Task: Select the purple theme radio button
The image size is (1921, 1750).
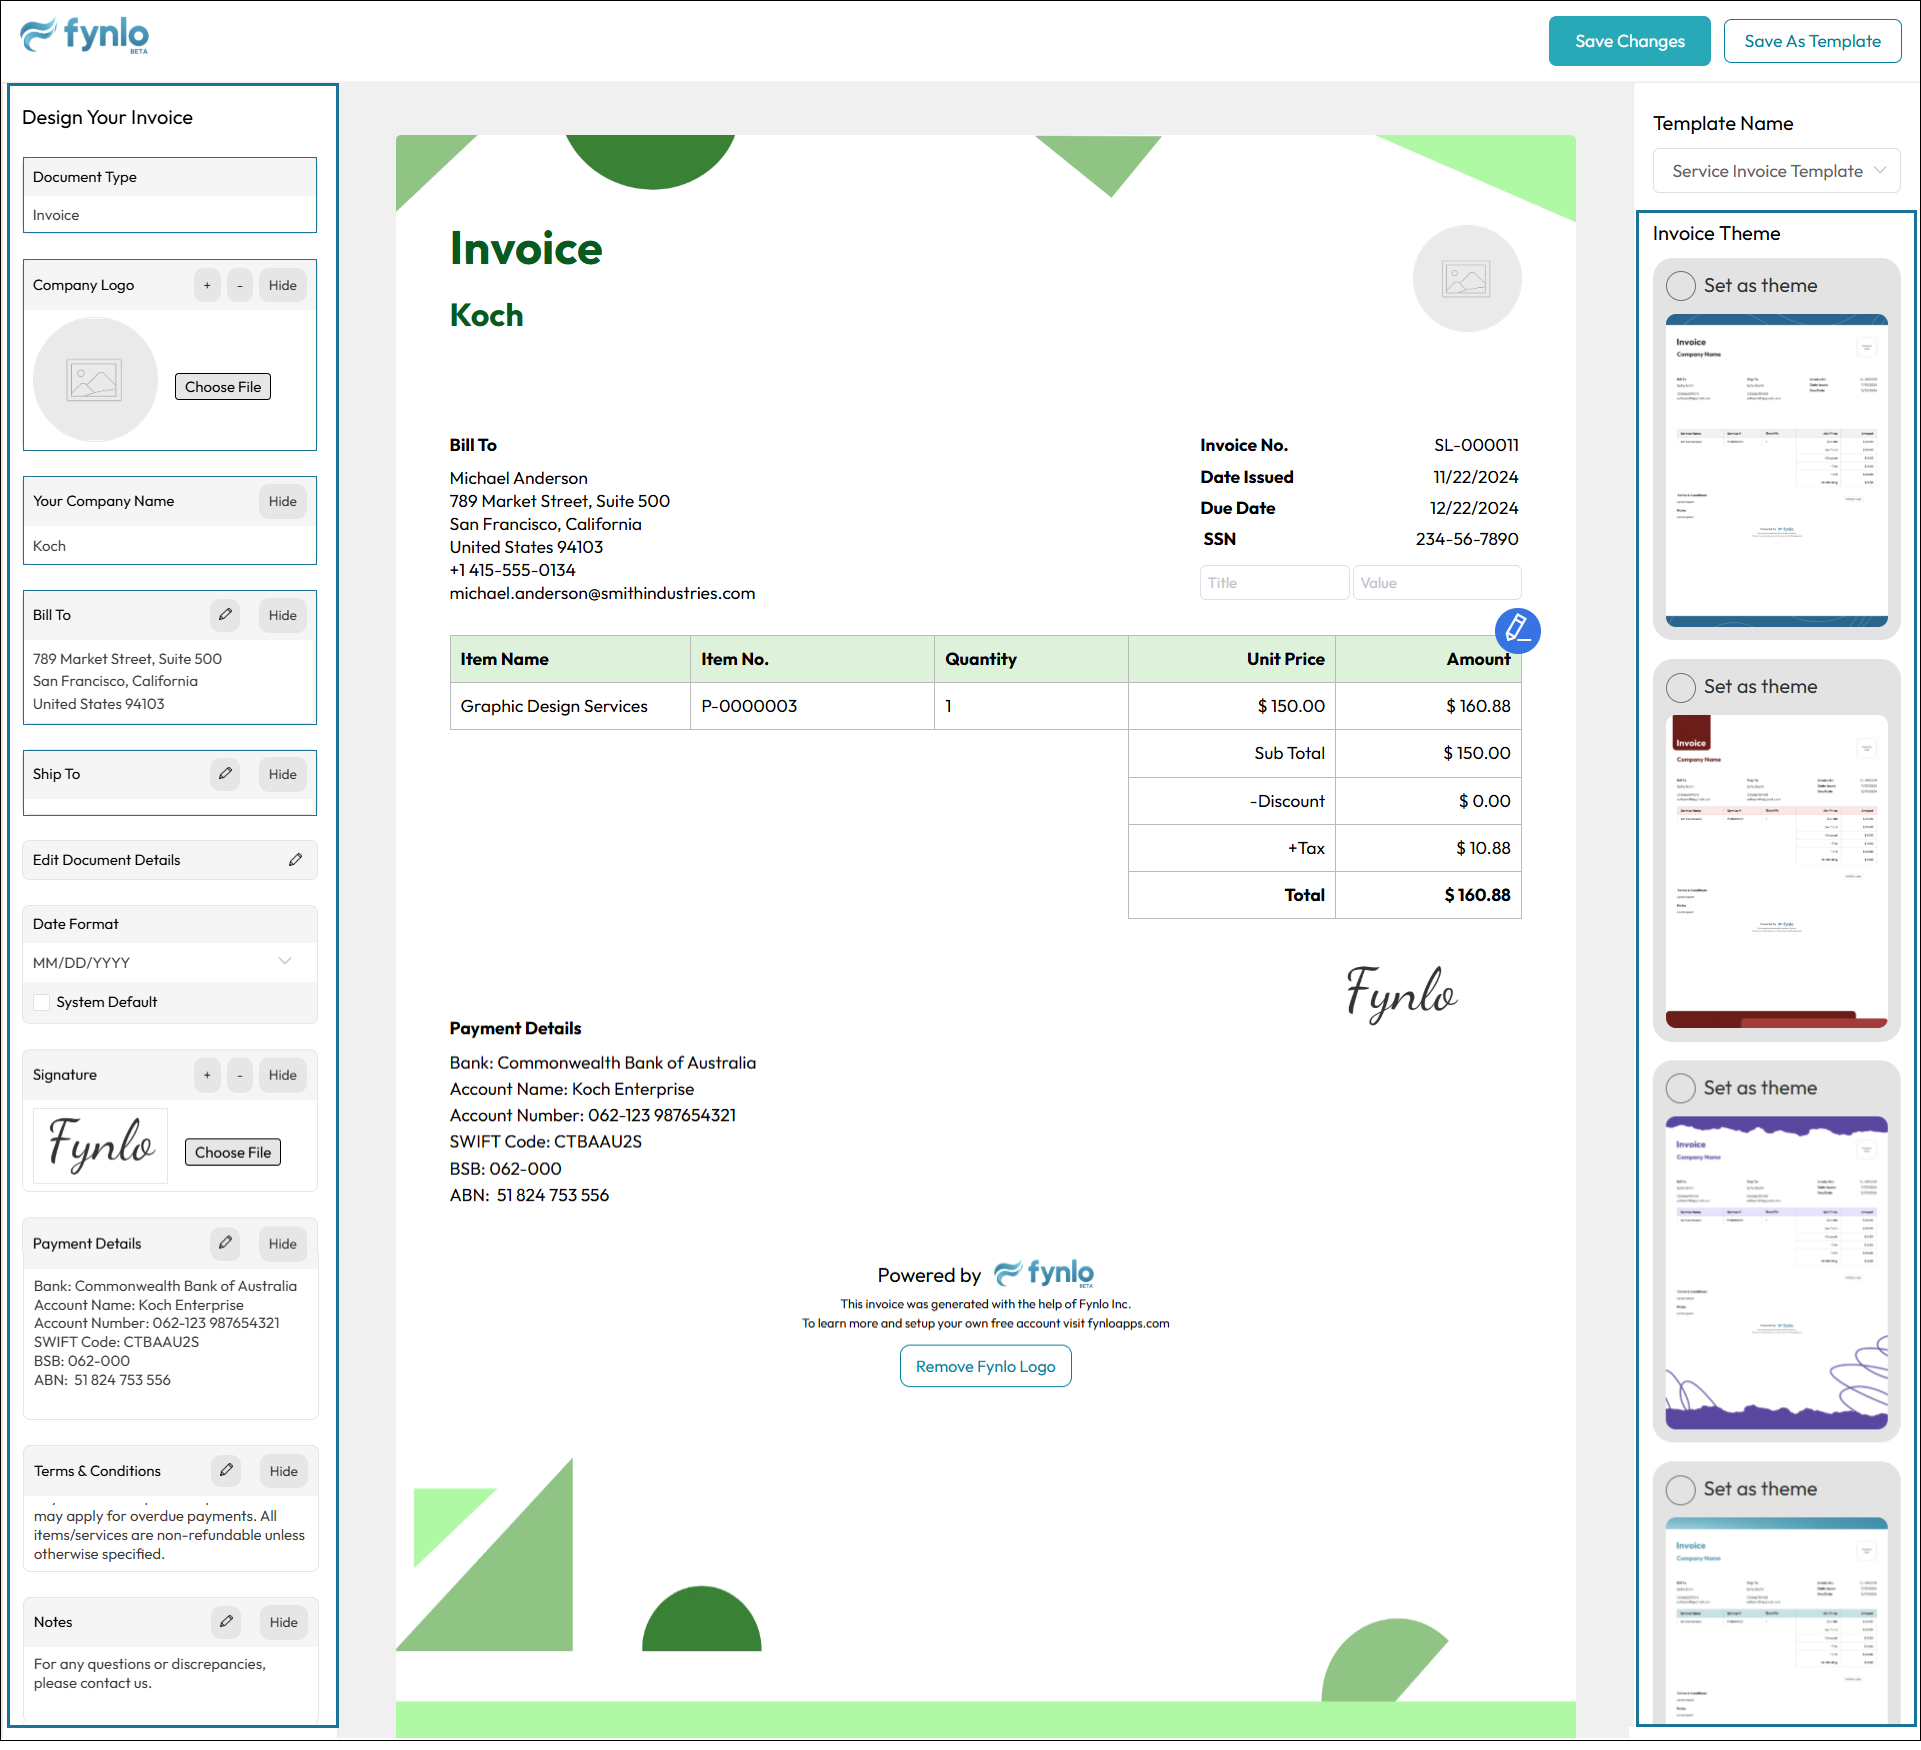Action: coord(1681,1088)
